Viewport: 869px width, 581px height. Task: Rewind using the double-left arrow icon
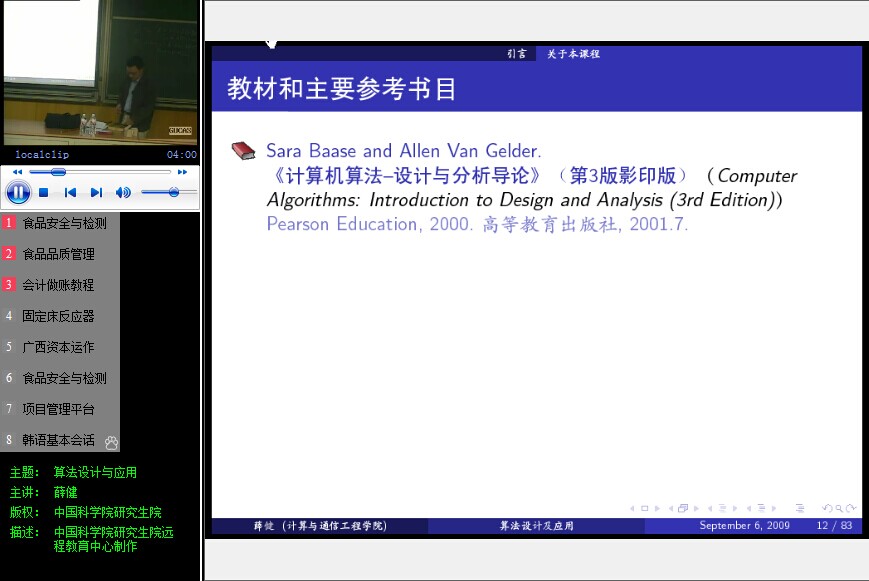pos(18,172)
